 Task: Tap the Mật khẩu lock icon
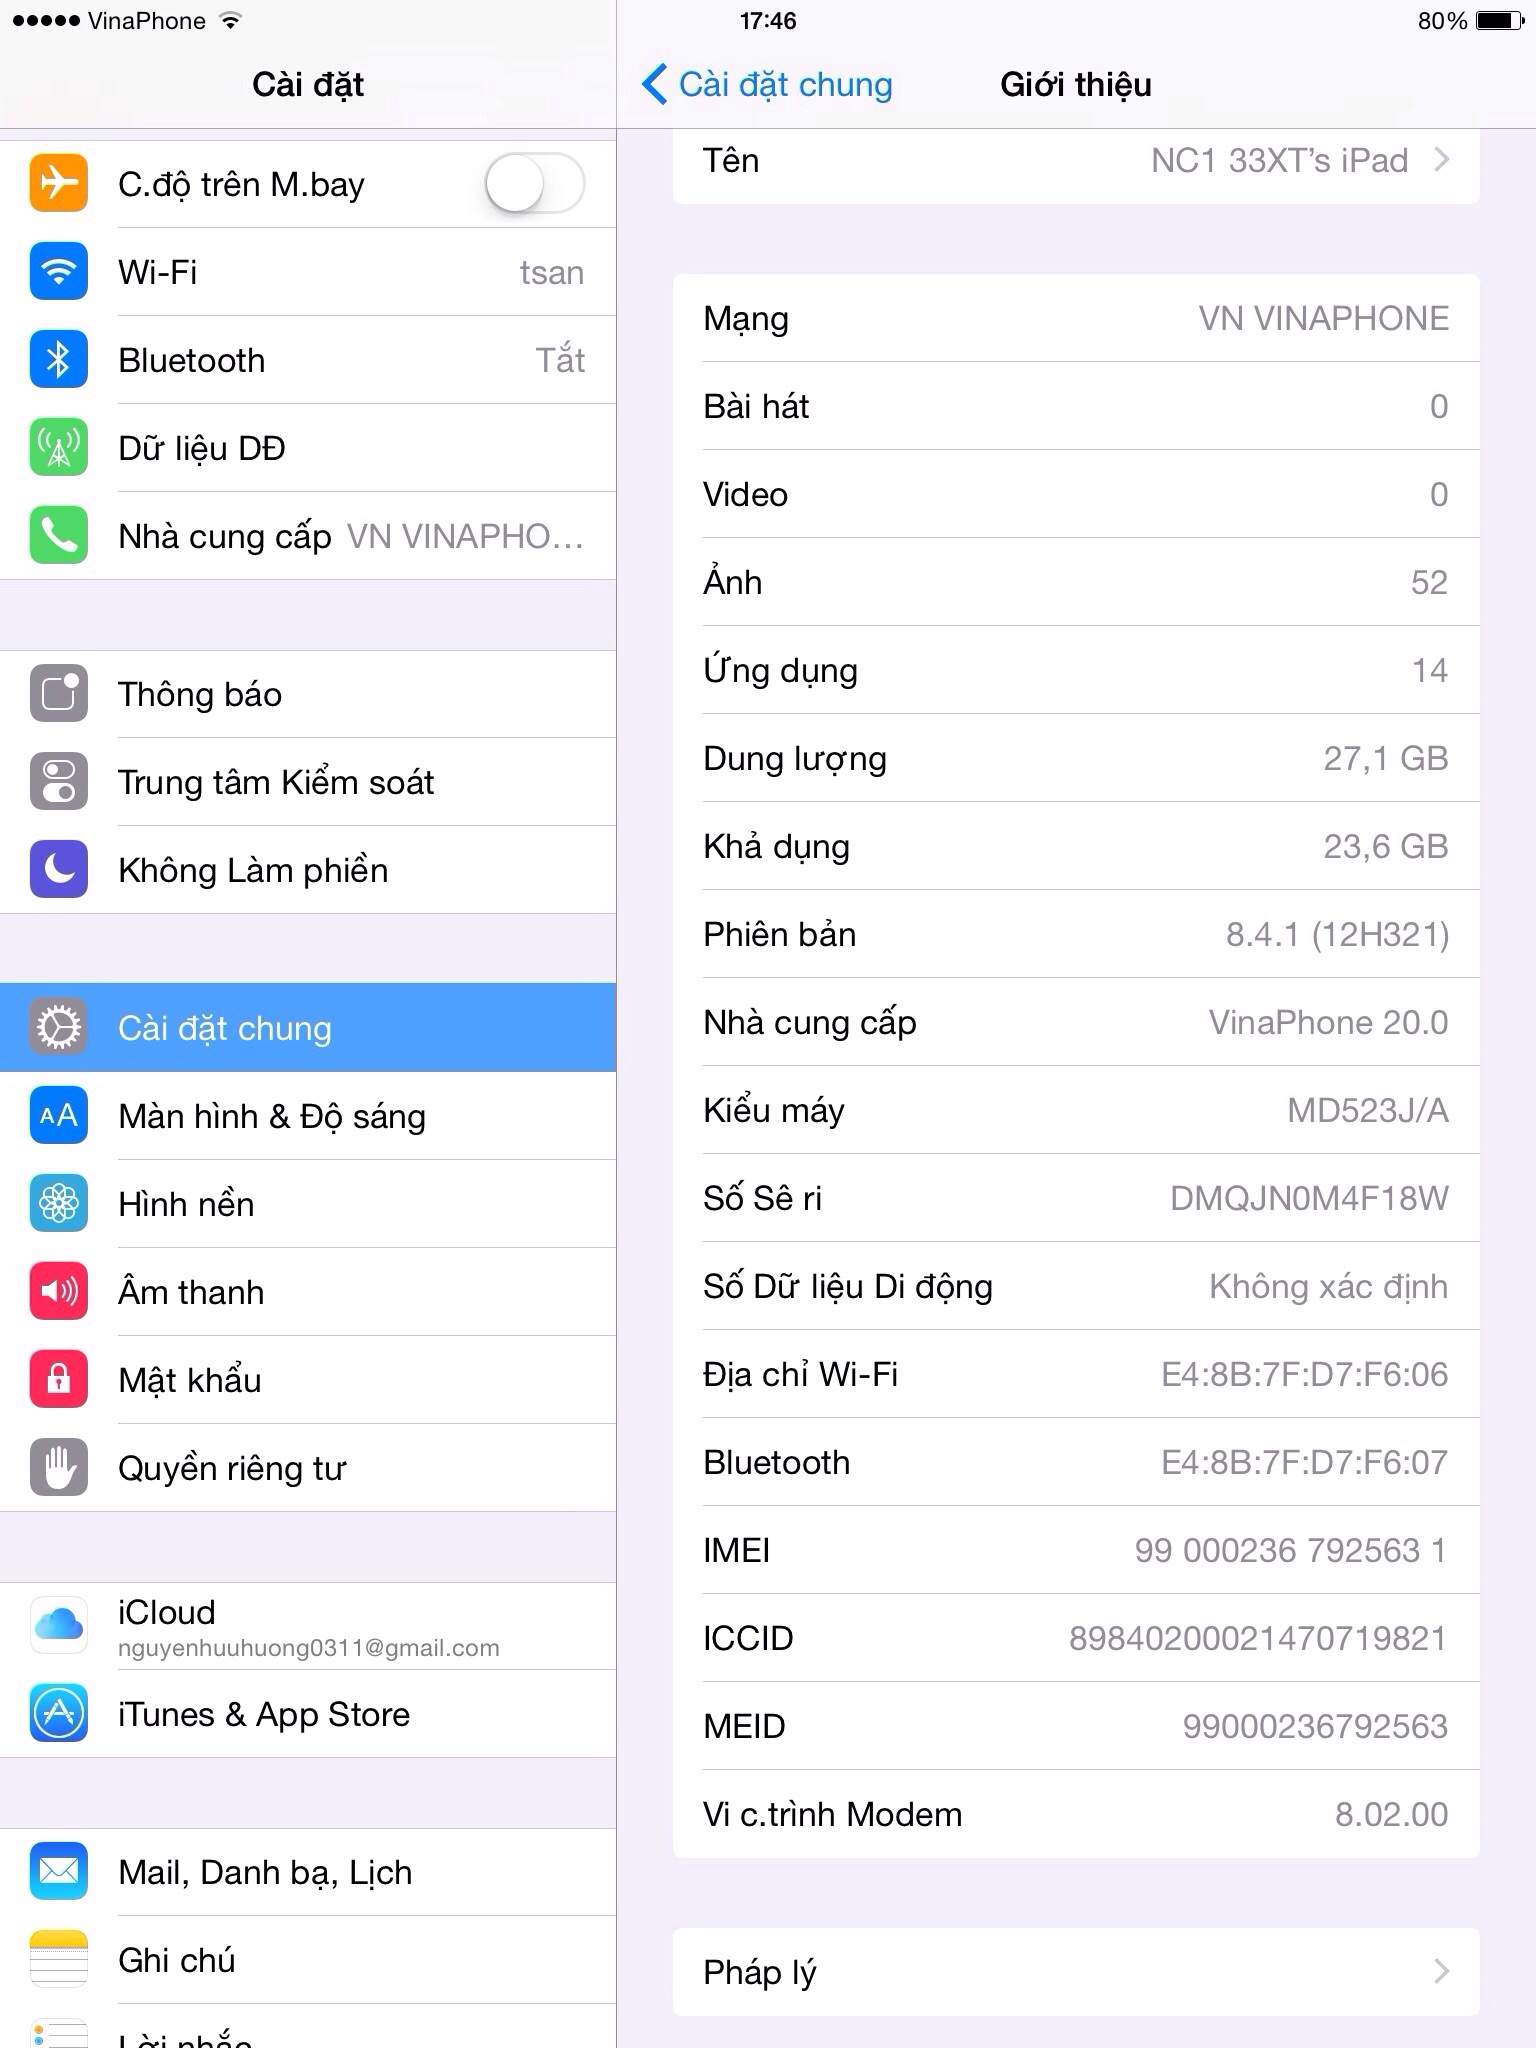59,1380
